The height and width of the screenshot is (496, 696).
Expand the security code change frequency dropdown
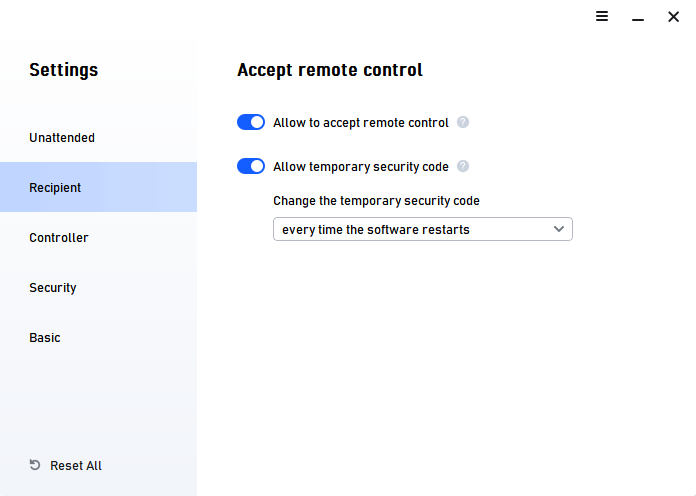tap(422, 230)
